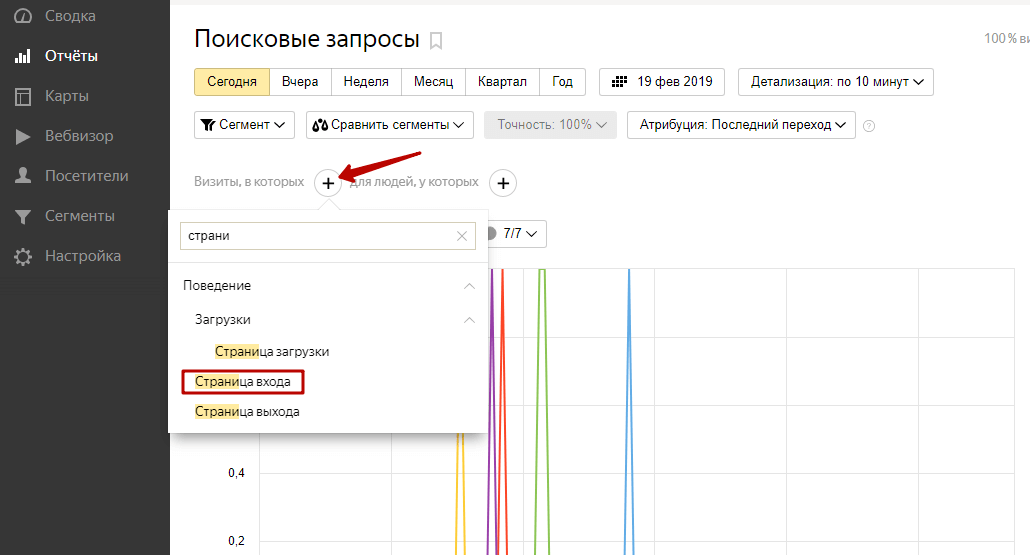The image size is (1030, 555).
Task: Open the Детализация: по 10 минут dropdown
Action: click(x=835, y=82)
